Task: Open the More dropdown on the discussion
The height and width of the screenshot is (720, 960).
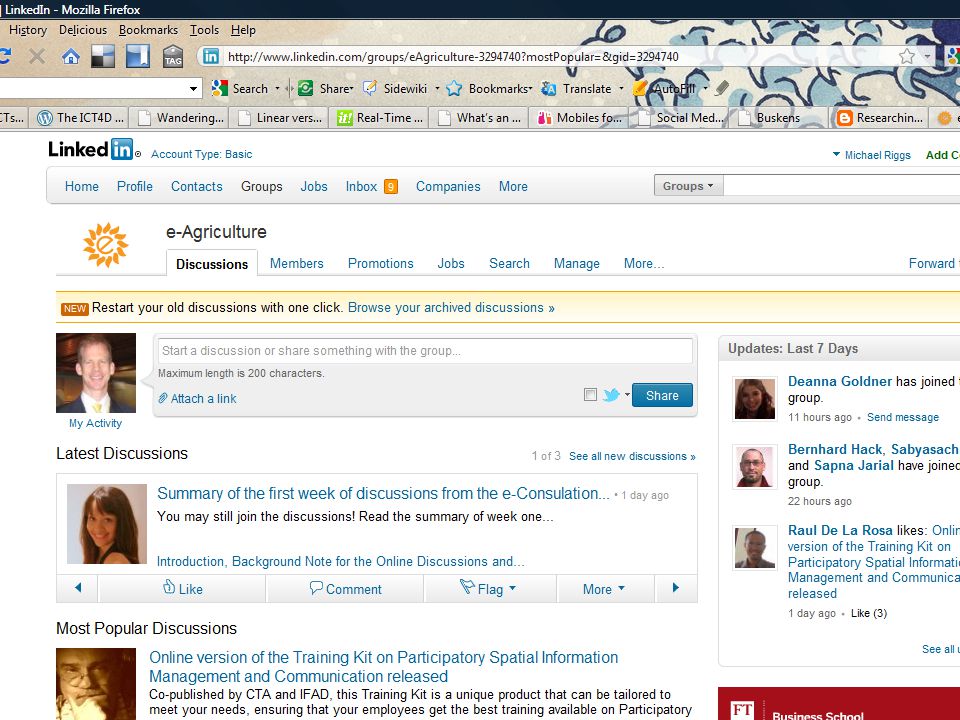Action: [604, 589]
